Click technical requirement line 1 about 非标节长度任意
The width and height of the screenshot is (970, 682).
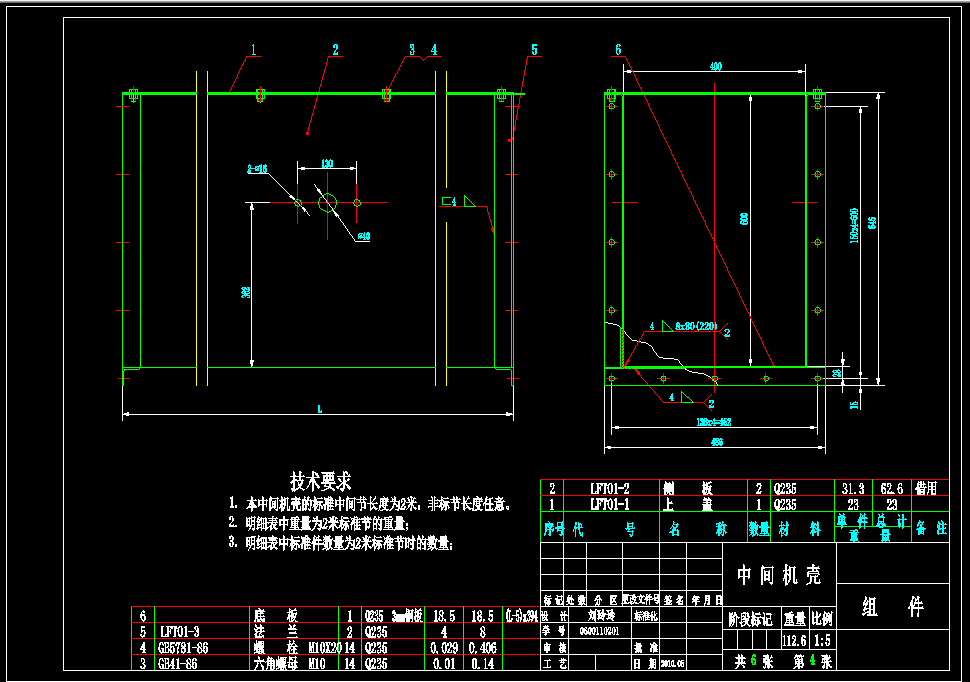(370, 504)
